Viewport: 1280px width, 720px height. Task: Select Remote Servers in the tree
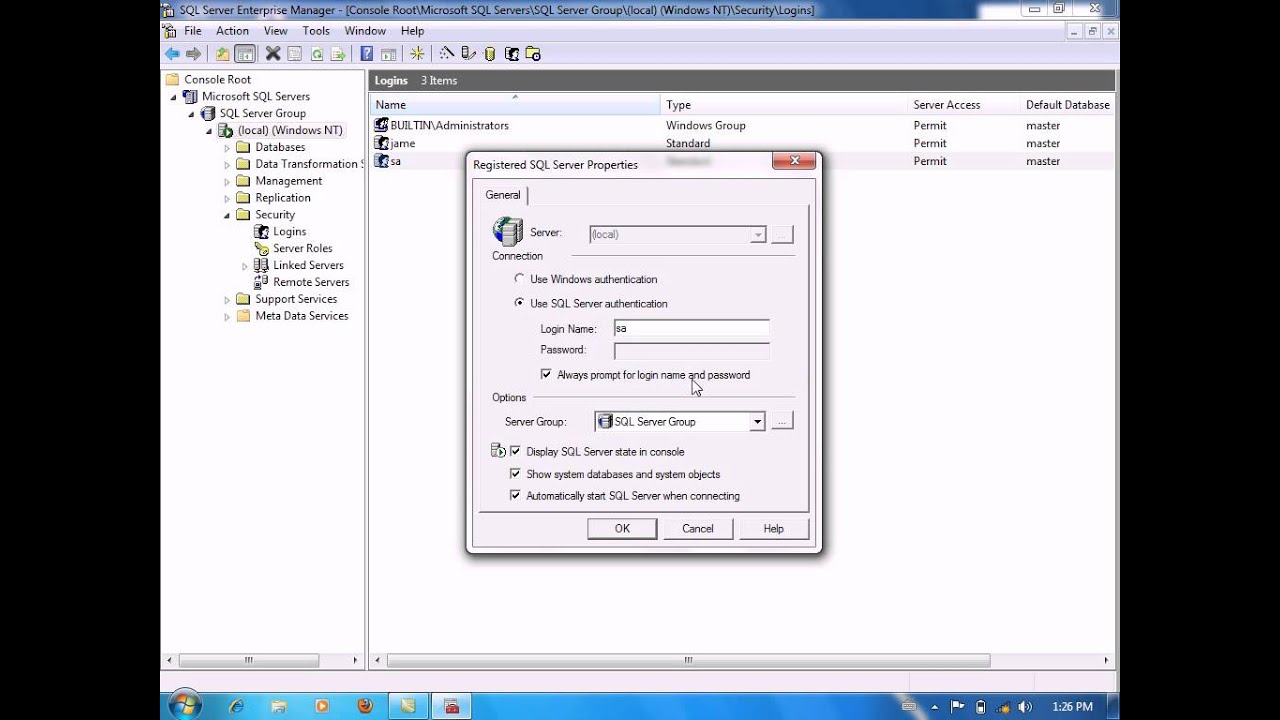[311, 282]
